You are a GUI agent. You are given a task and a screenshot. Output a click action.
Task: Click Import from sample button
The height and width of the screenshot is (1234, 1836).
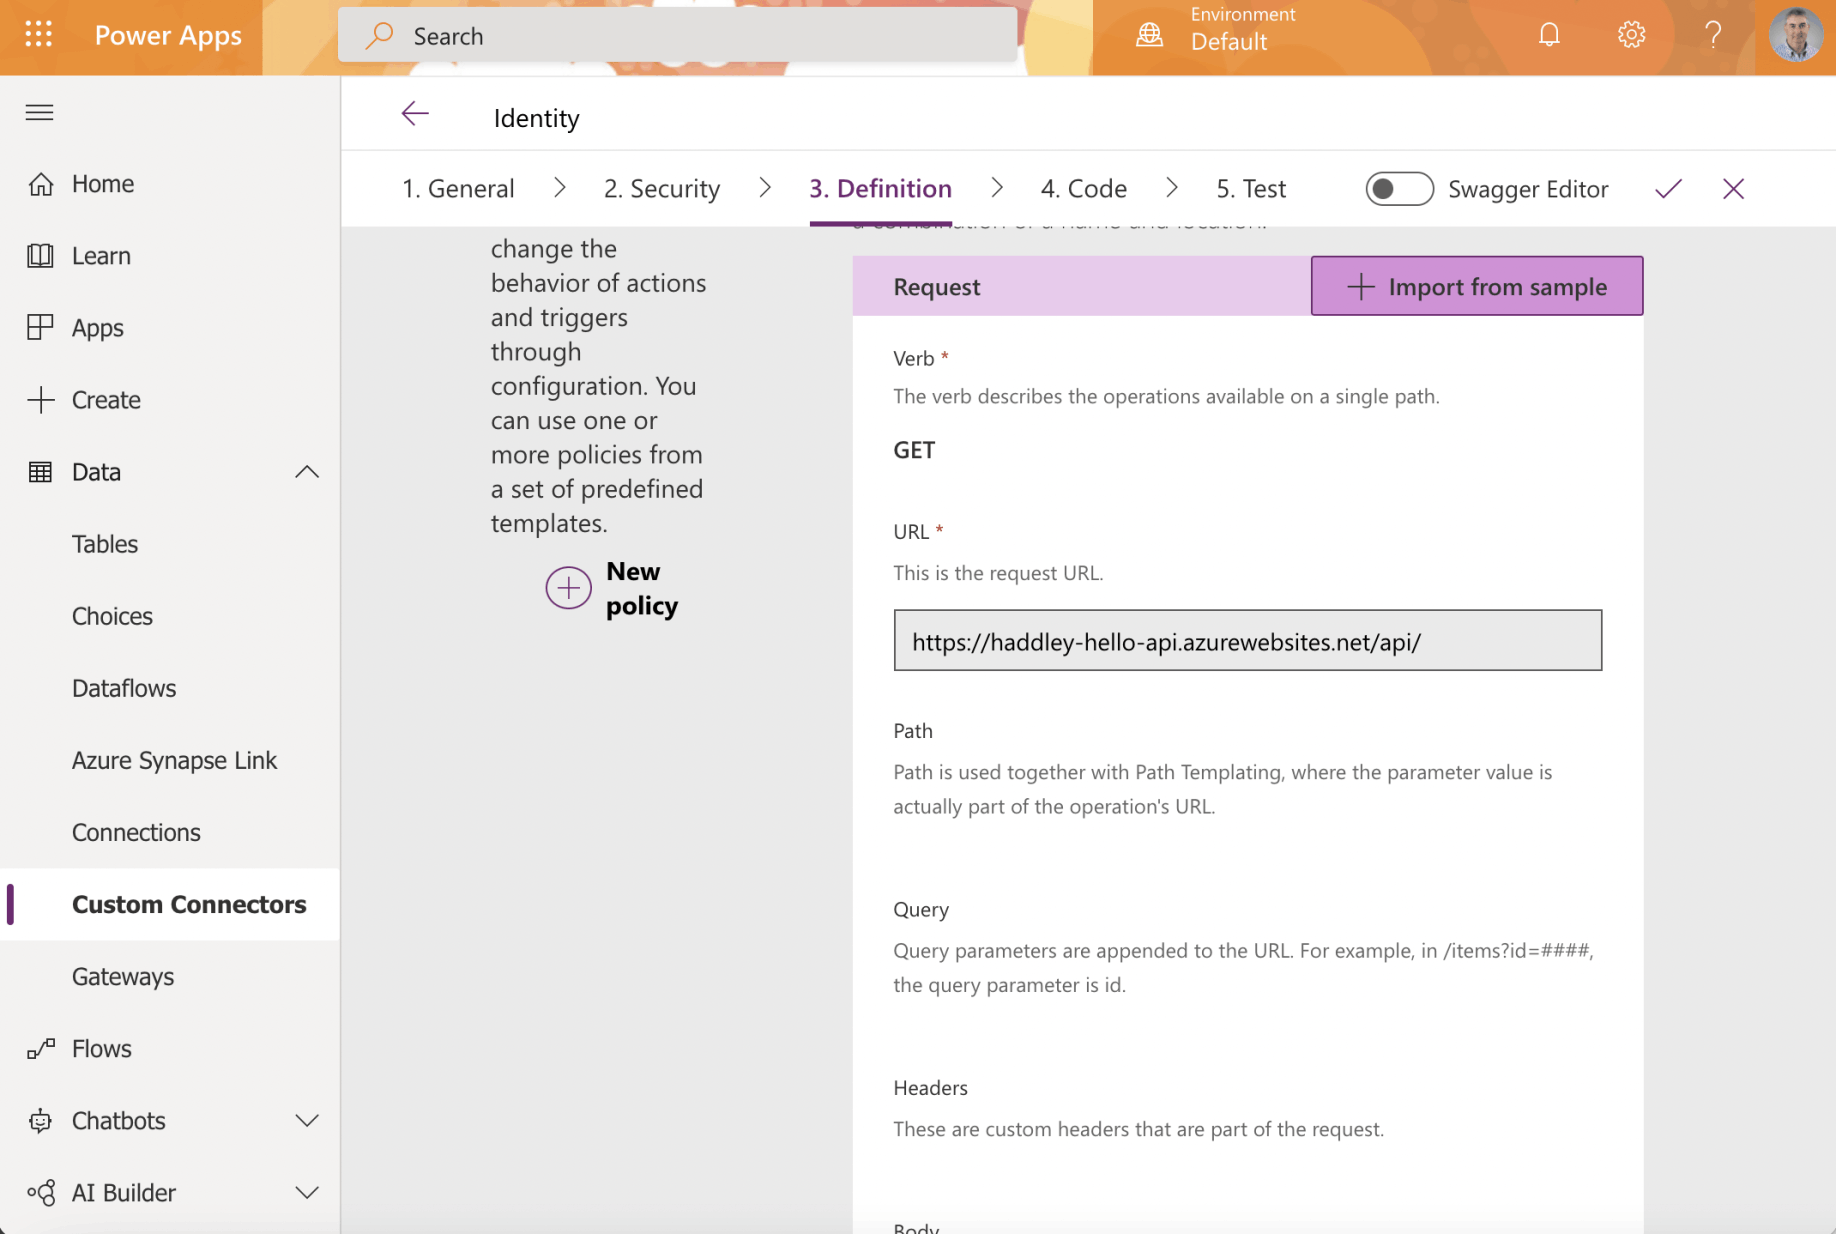[1476, 287]
